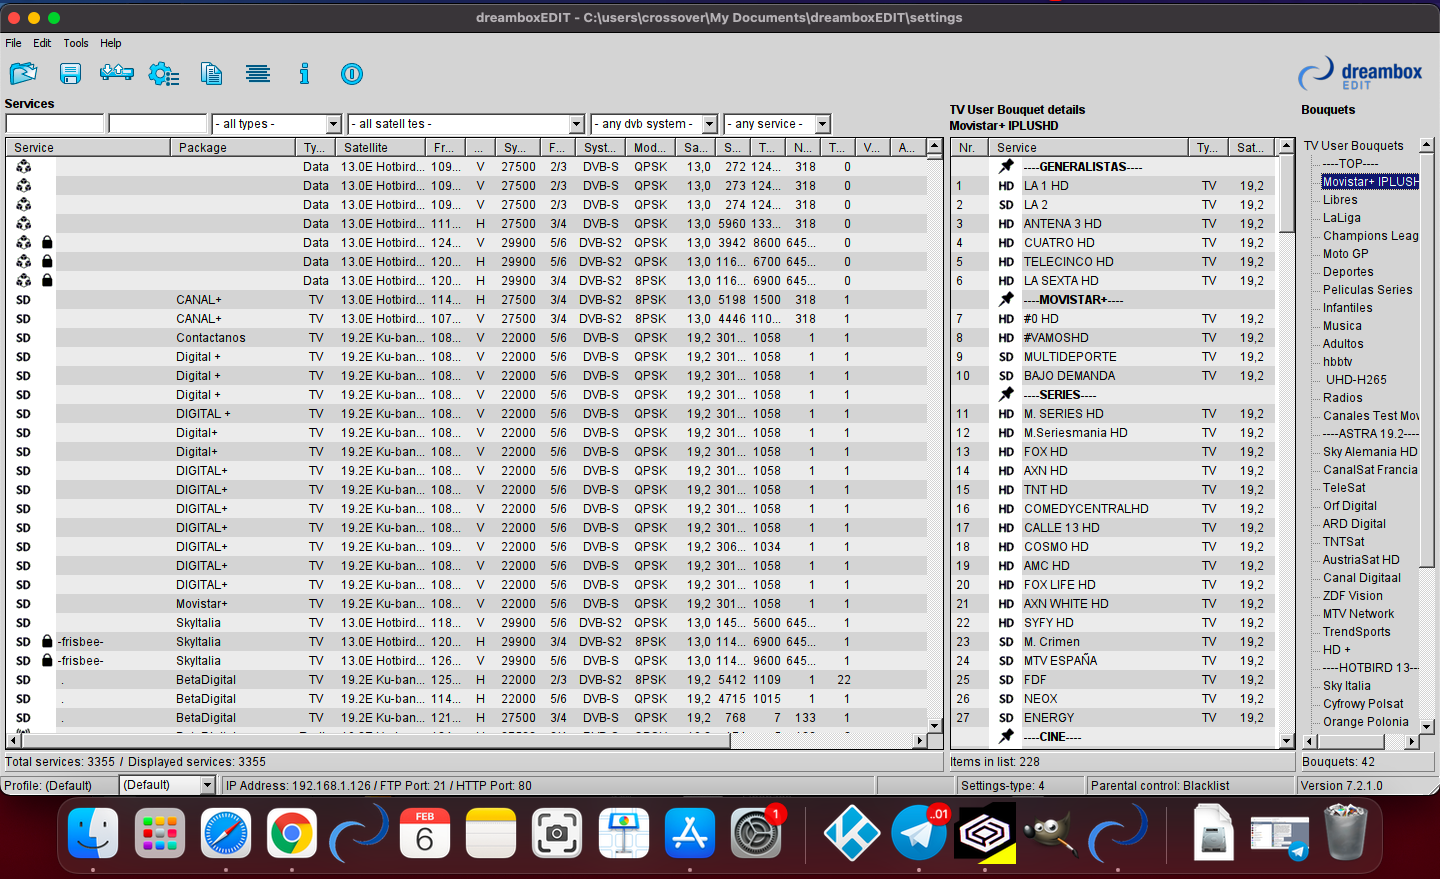Click the services list horizontal scrollbar

400,740
